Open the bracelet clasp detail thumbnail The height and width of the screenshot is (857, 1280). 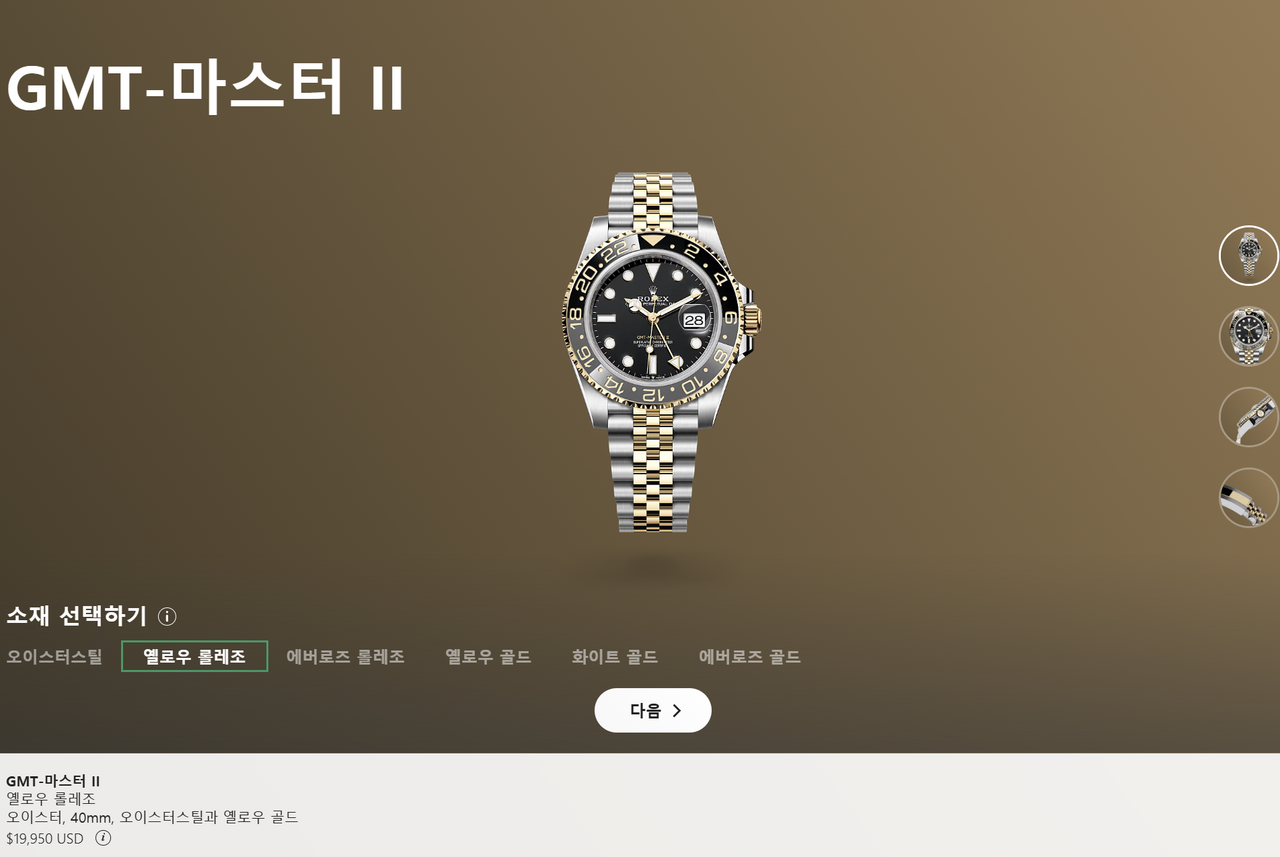(x=1248, y=498)
